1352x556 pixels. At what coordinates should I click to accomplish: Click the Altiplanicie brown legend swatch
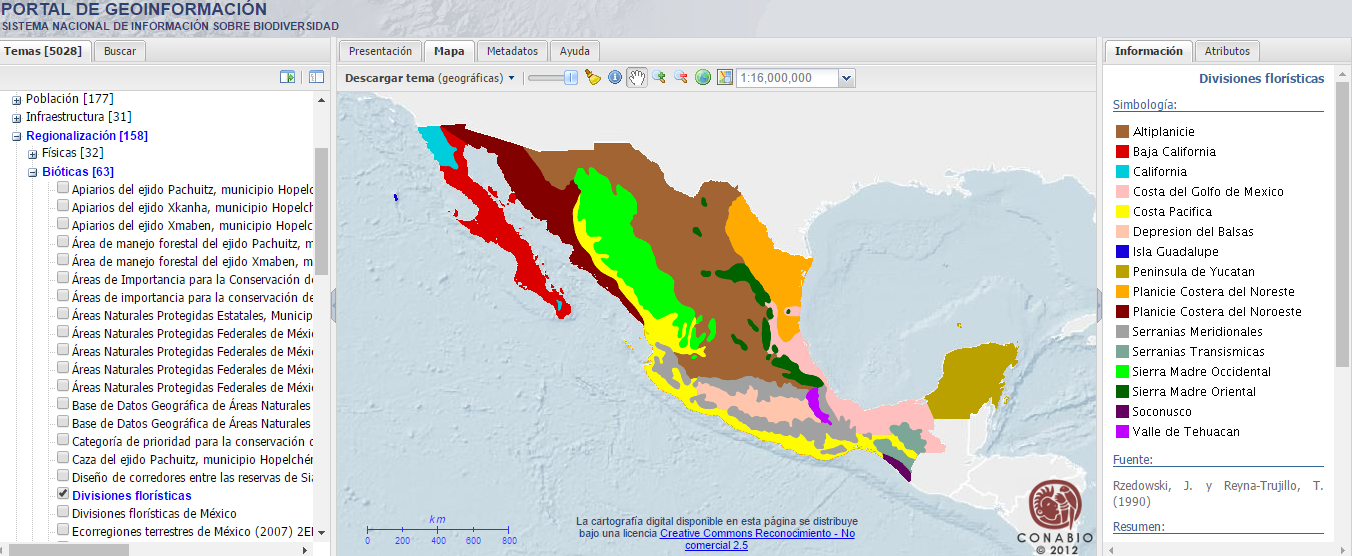click(x=1122, y=132)
